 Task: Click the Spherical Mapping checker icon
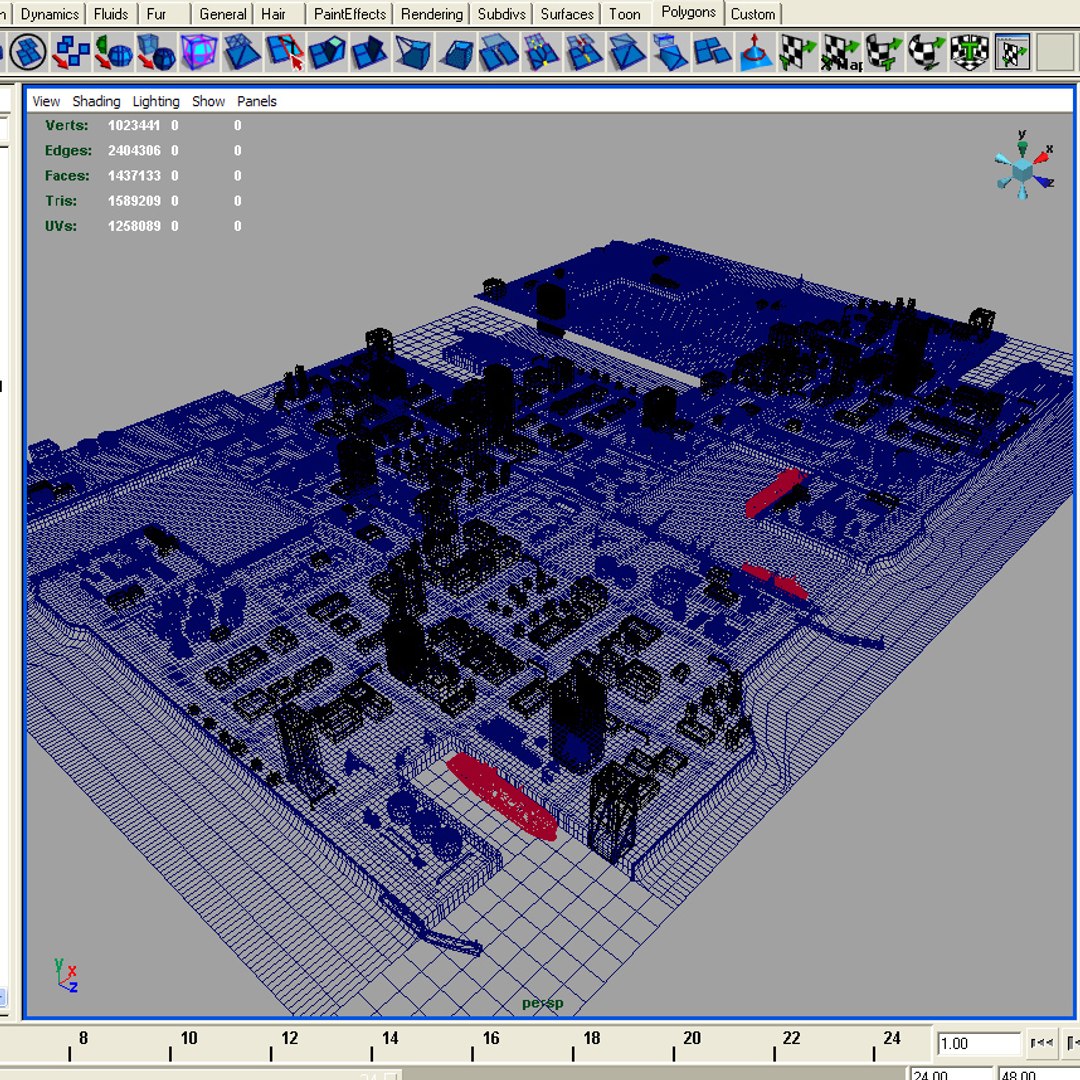[926, 52]
